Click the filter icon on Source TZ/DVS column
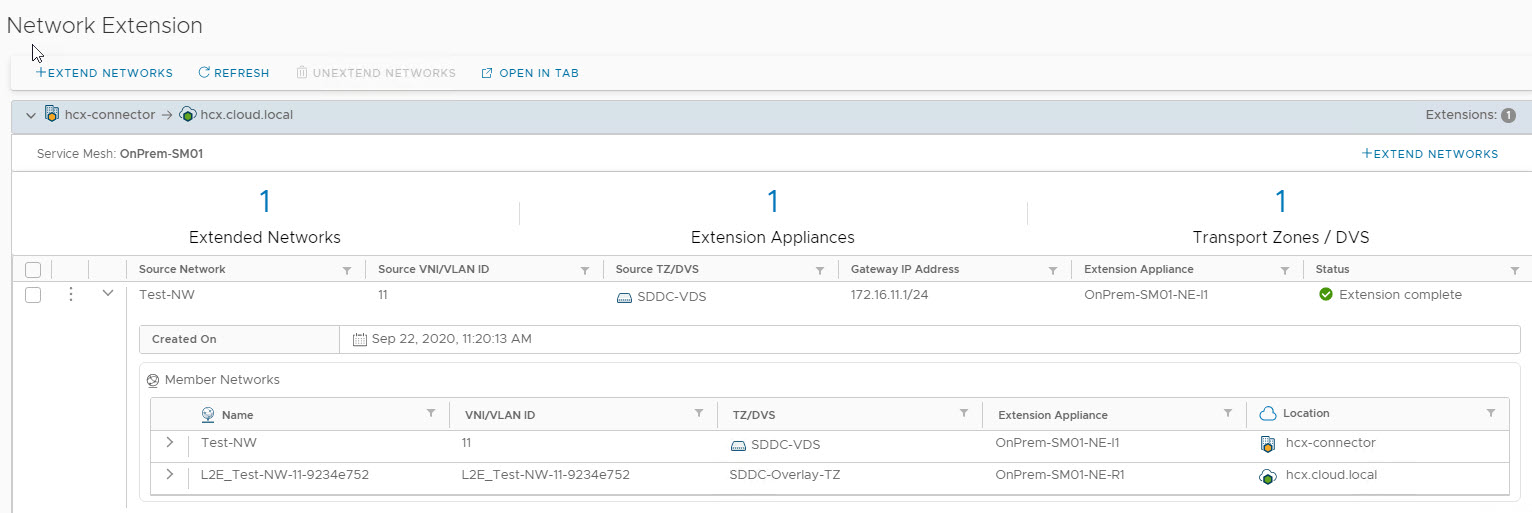The image size is (1532, 513). (819, 270)
